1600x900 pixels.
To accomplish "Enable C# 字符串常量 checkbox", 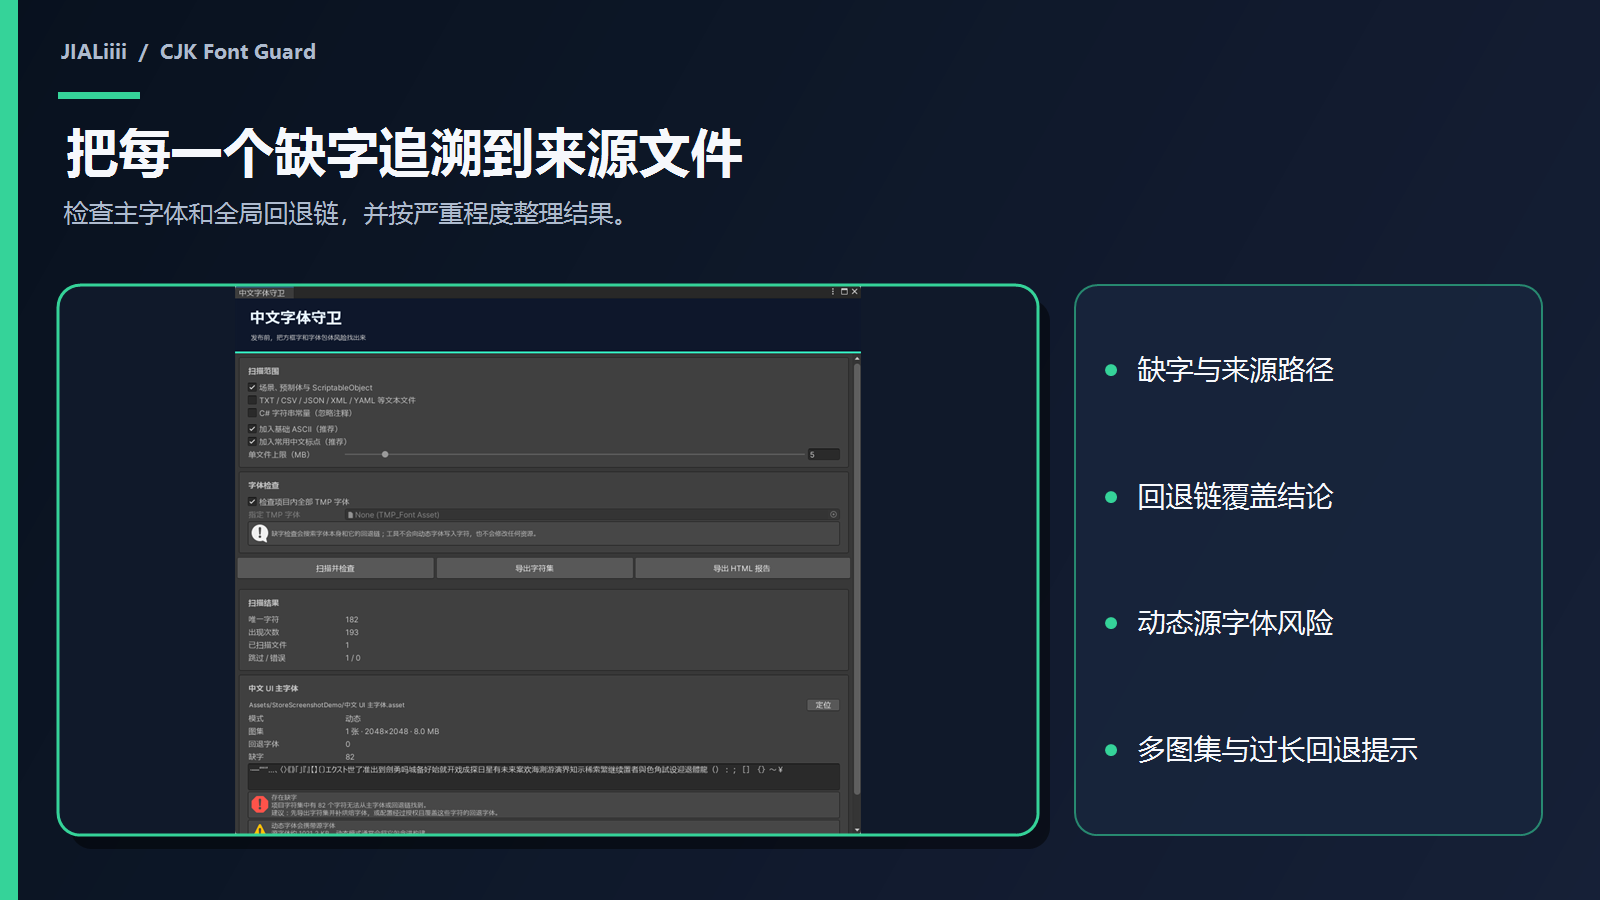I will 252,412.
